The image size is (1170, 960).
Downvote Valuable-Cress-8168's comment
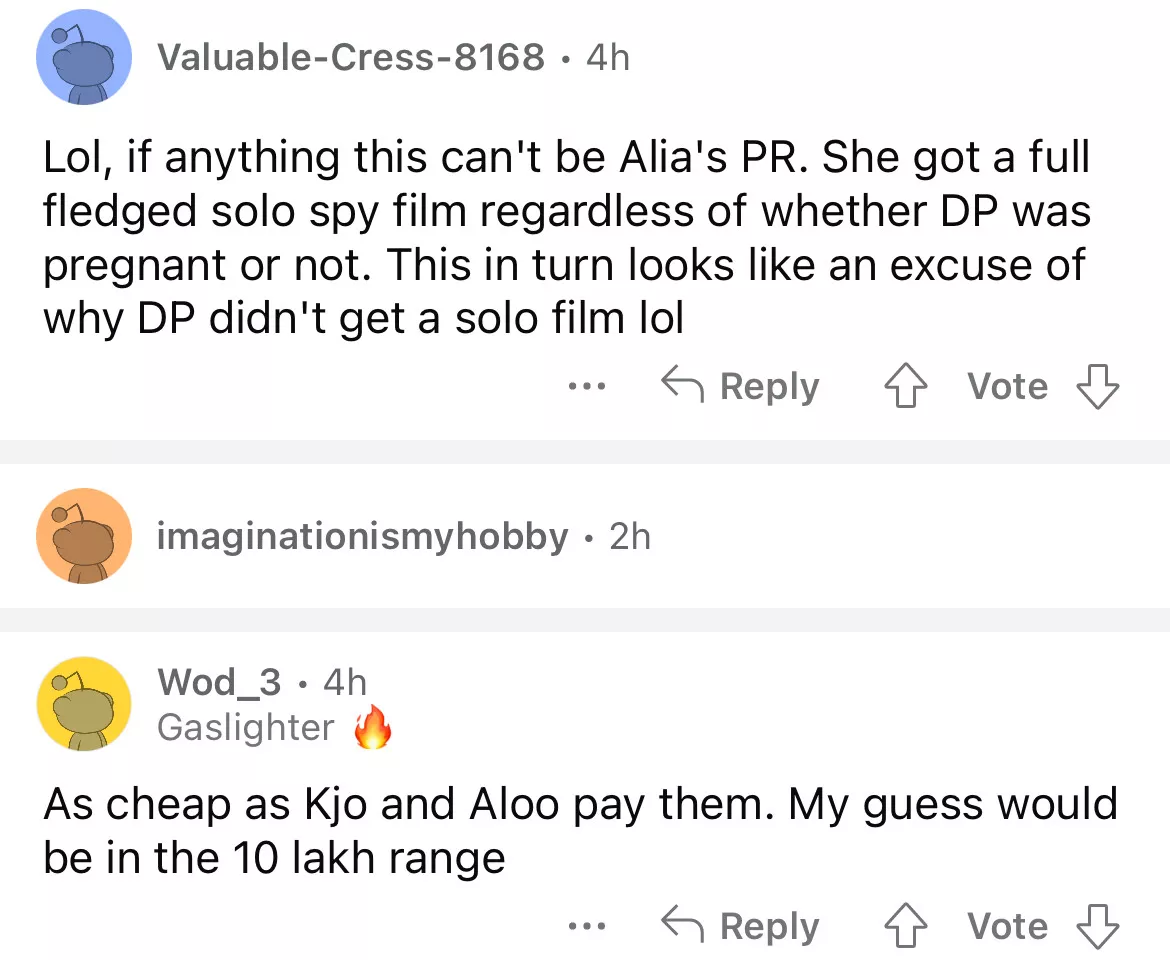[1097, 387]
